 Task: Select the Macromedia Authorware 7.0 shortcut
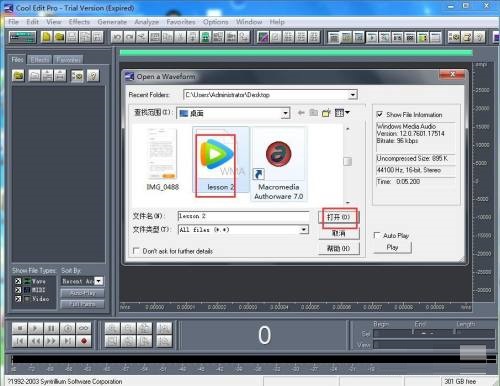click(278, 164)
